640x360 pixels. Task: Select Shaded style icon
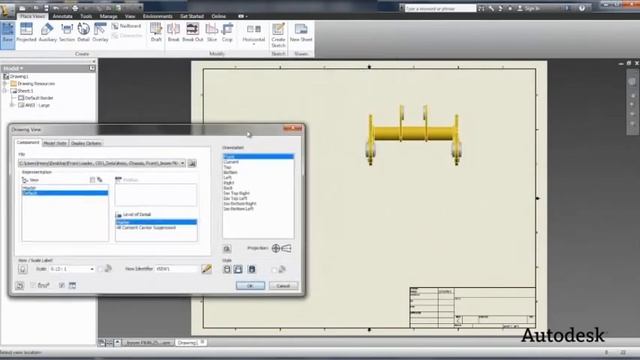pos(252,269)
